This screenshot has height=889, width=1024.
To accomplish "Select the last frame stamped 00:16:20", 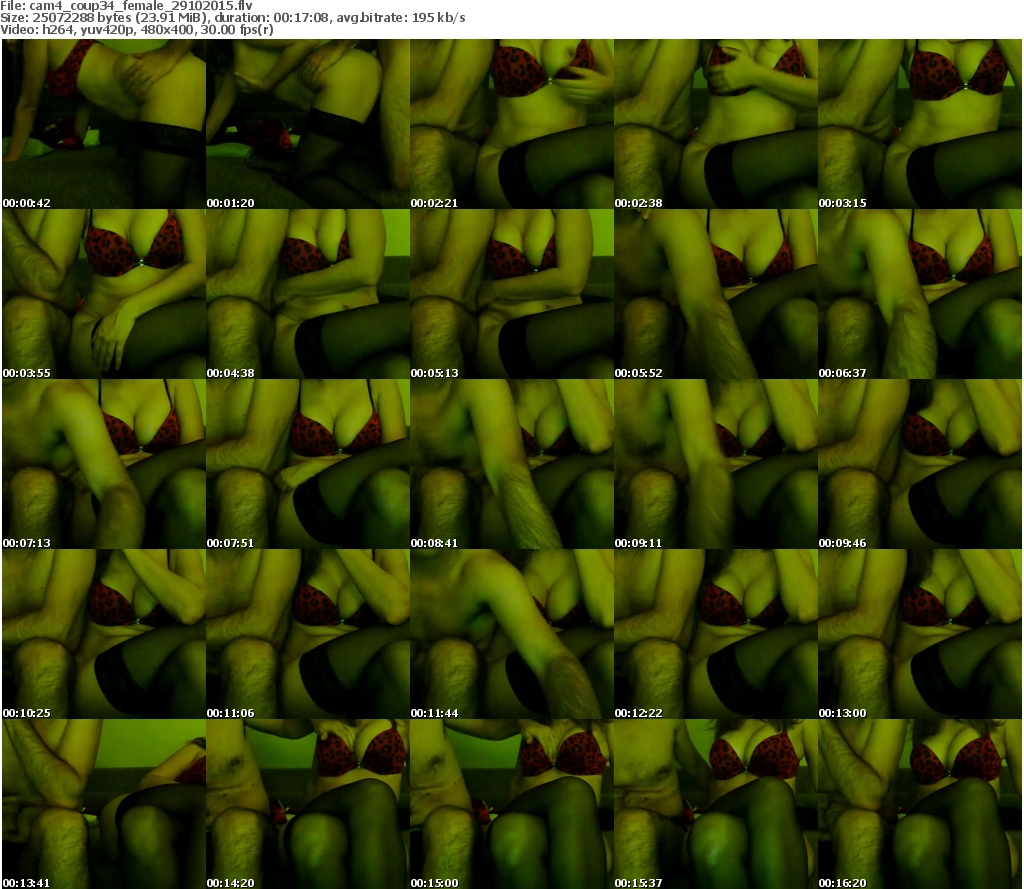I will [x=920, y=804].
